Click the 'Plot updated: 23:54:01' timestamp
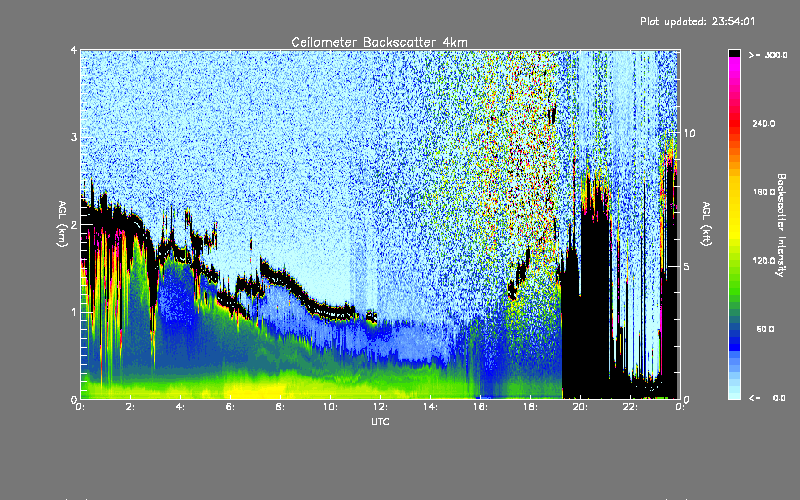Screen dimensions: 800x500 click(x=697, y=21)
